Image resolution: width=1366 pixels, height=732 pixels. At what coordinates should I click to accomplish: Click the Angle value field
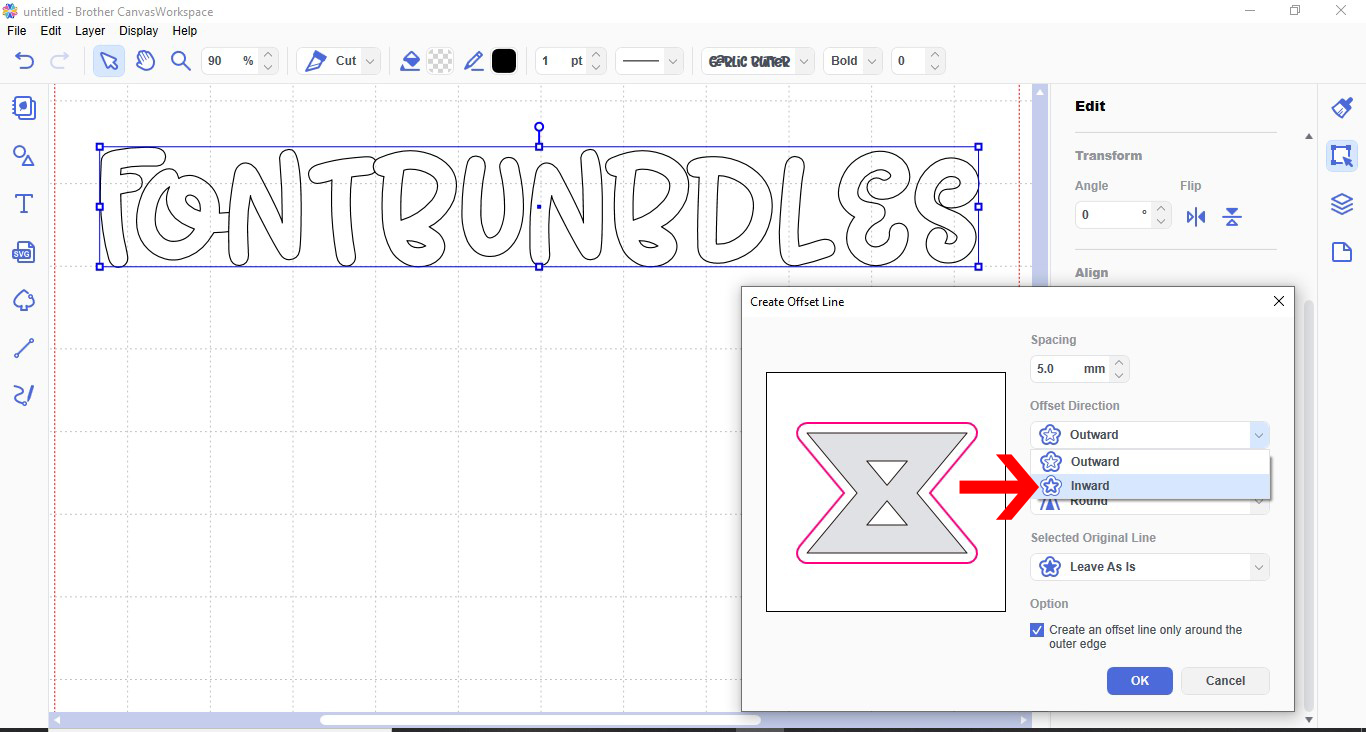pos(1112,215)
